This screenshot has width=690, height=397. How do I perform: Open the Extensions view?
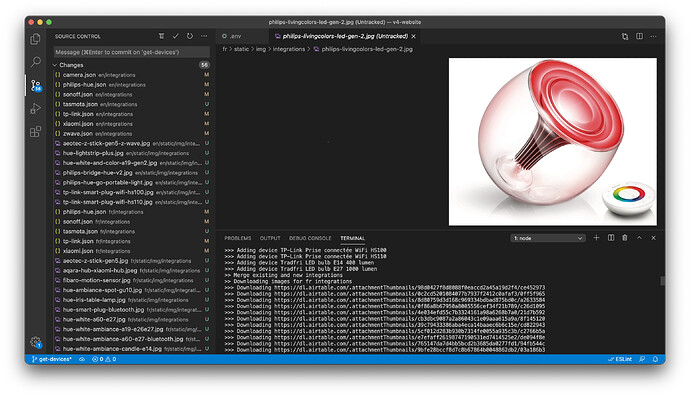pos(36,131)
